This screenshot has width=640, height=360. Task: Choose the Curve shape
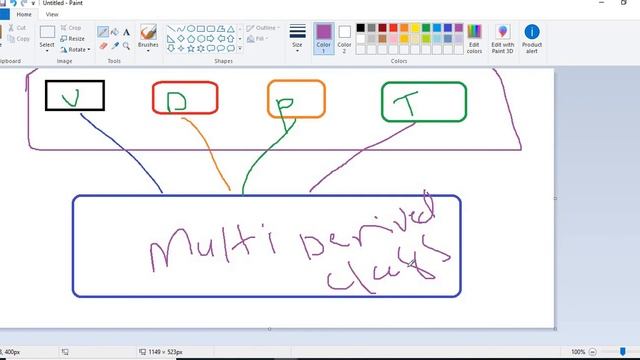click(x=181, y=29)
